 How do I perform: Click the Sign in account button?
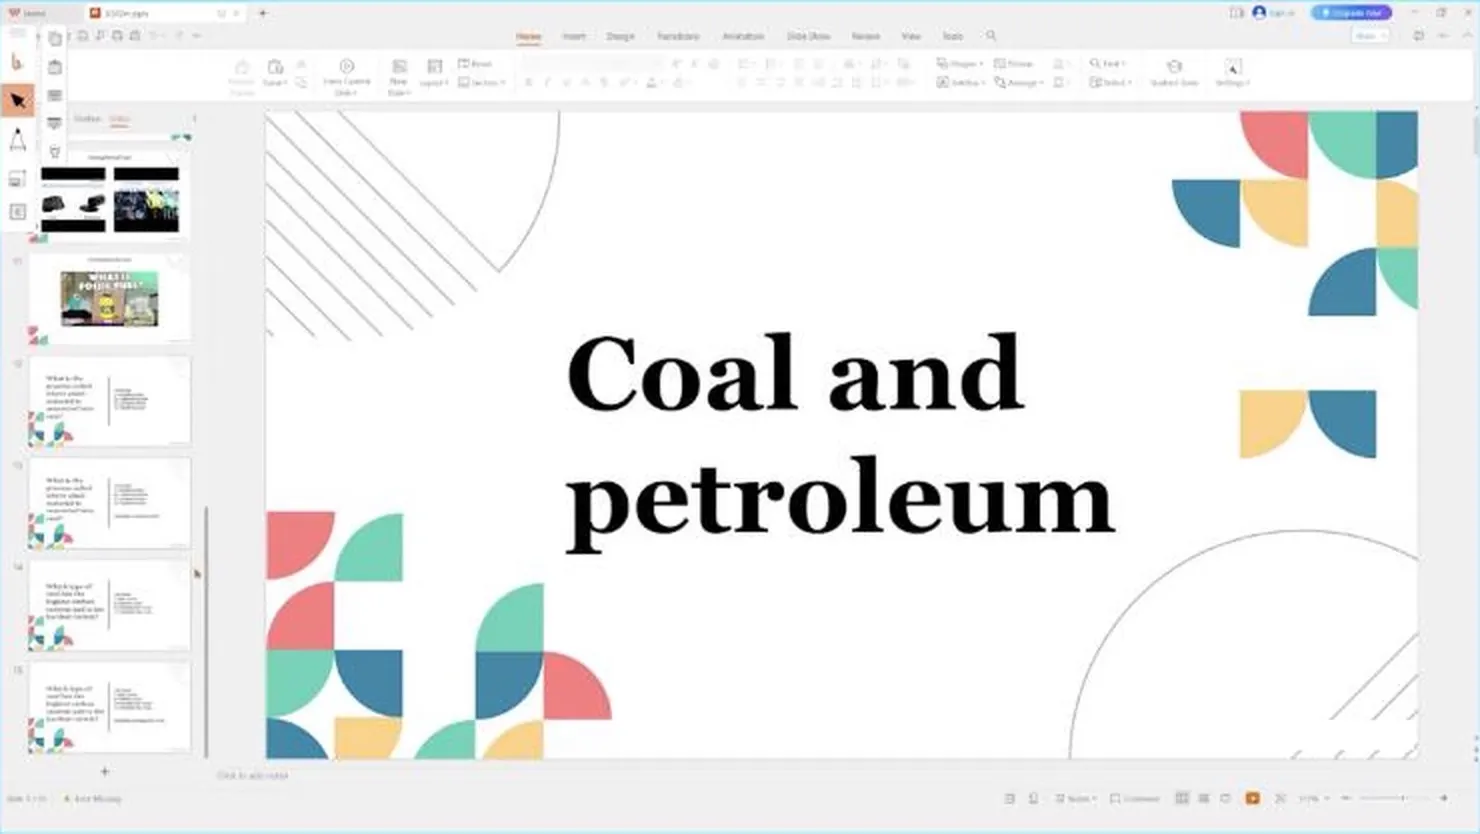click(1273, 13)
